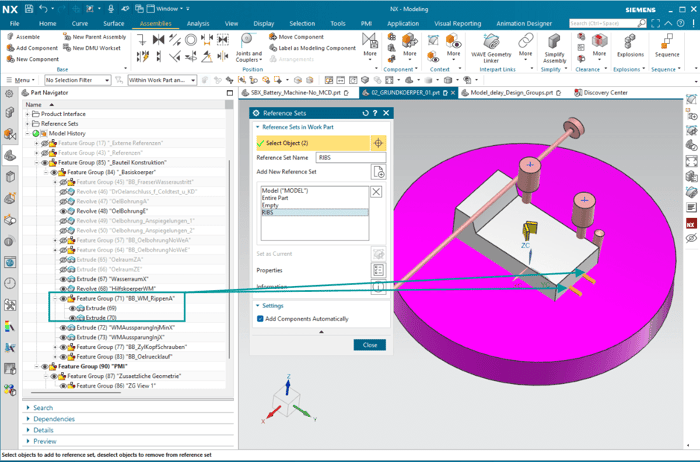Open History clock icon in resource bar

point(10,283)
